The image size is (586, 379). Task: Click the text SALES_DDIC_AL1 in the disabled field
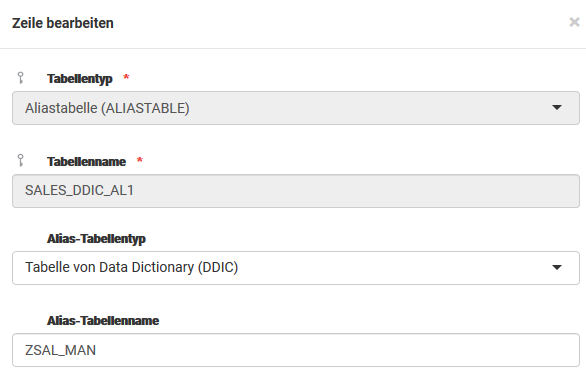[x=79, y=190]
